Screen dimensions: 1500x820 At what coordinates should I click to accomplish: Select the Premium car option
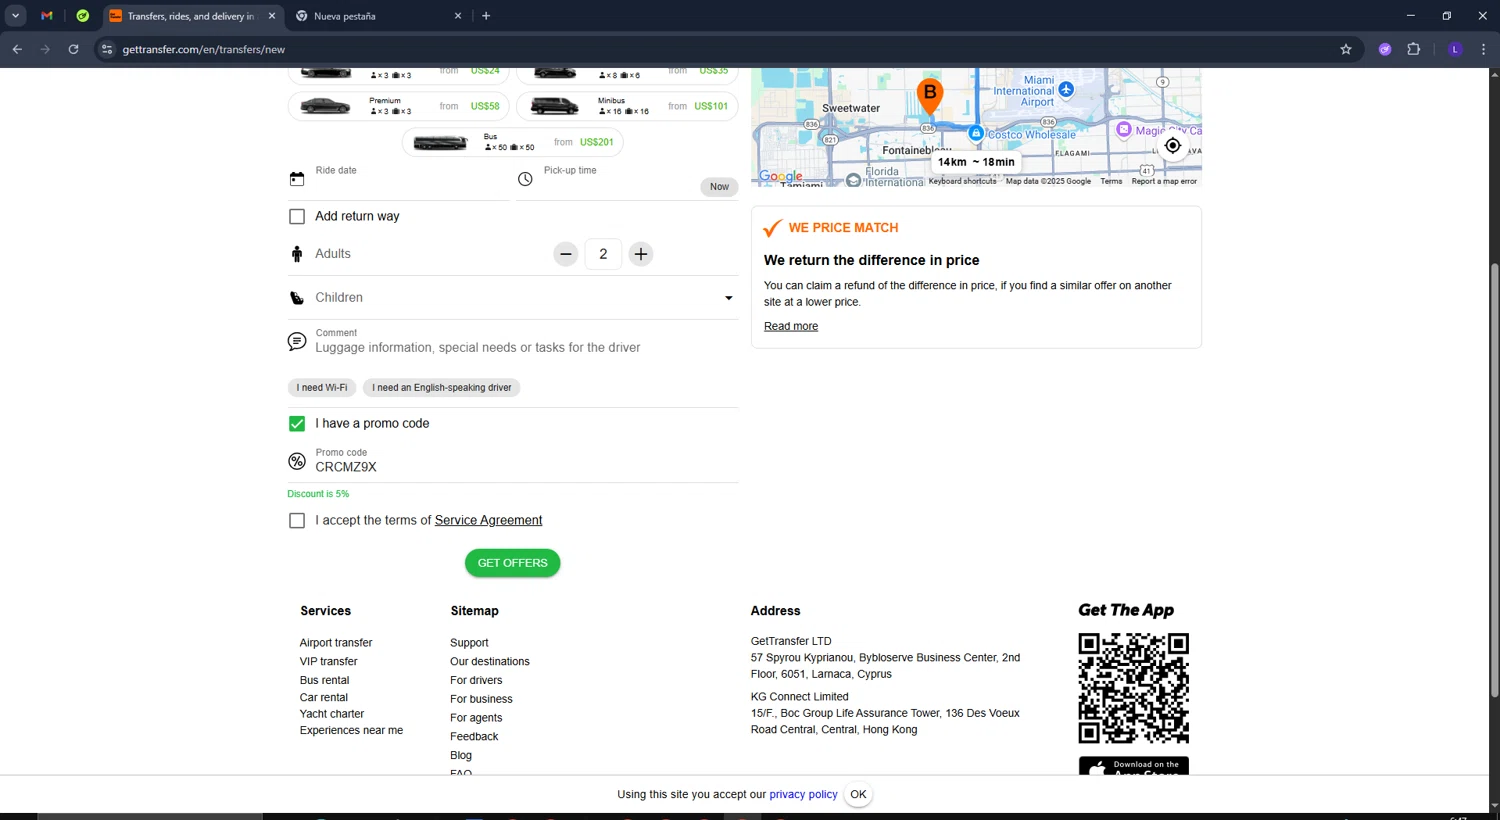click(x=398, y=106)
